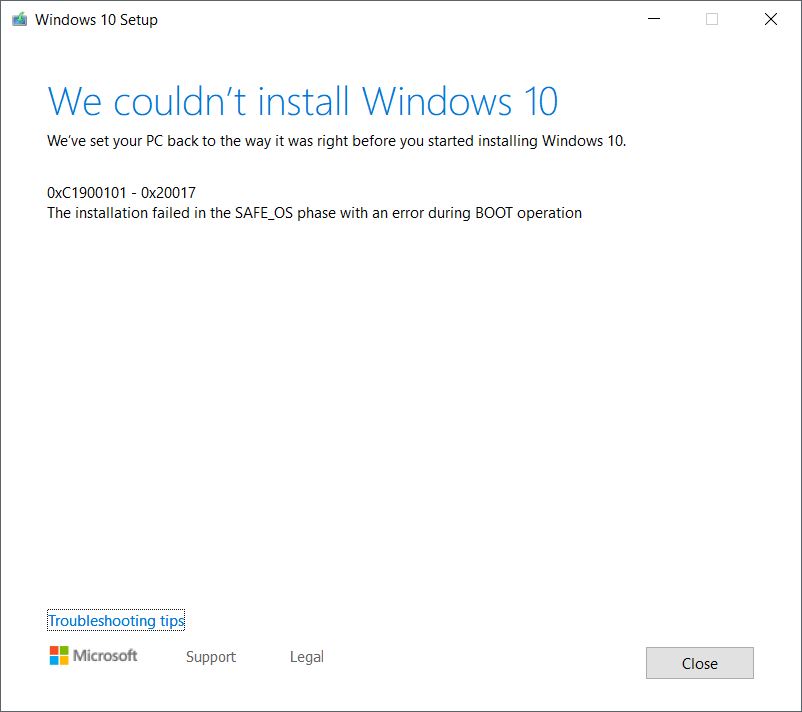Viewport: 802px width, 712px height.
Task: Click the "We've set your PC back" message
Action: pos(337,141)
